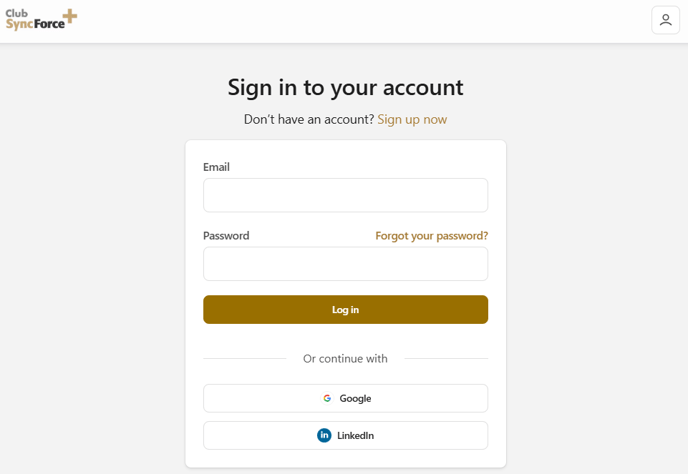The height and width of the screenshot is (474, 688).
Task: Open the user account icon menu
Action: pos(665,20)
